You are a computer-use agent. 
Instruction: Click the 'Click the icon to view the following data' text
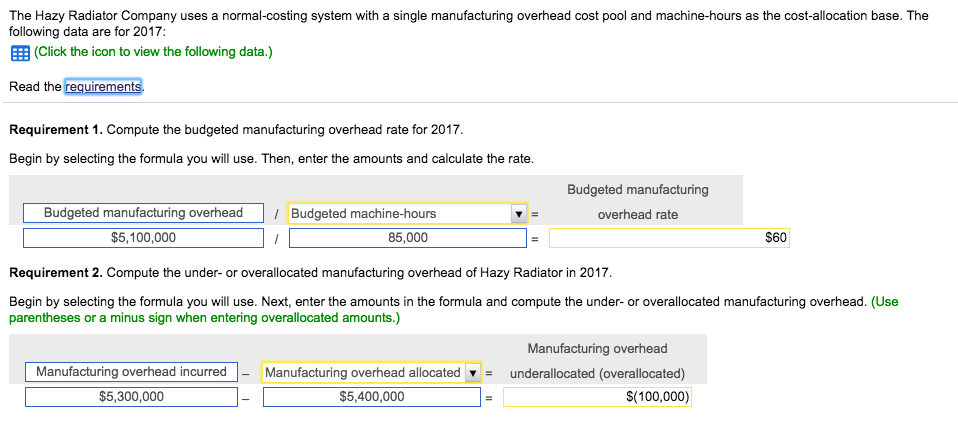pos(153,52)
